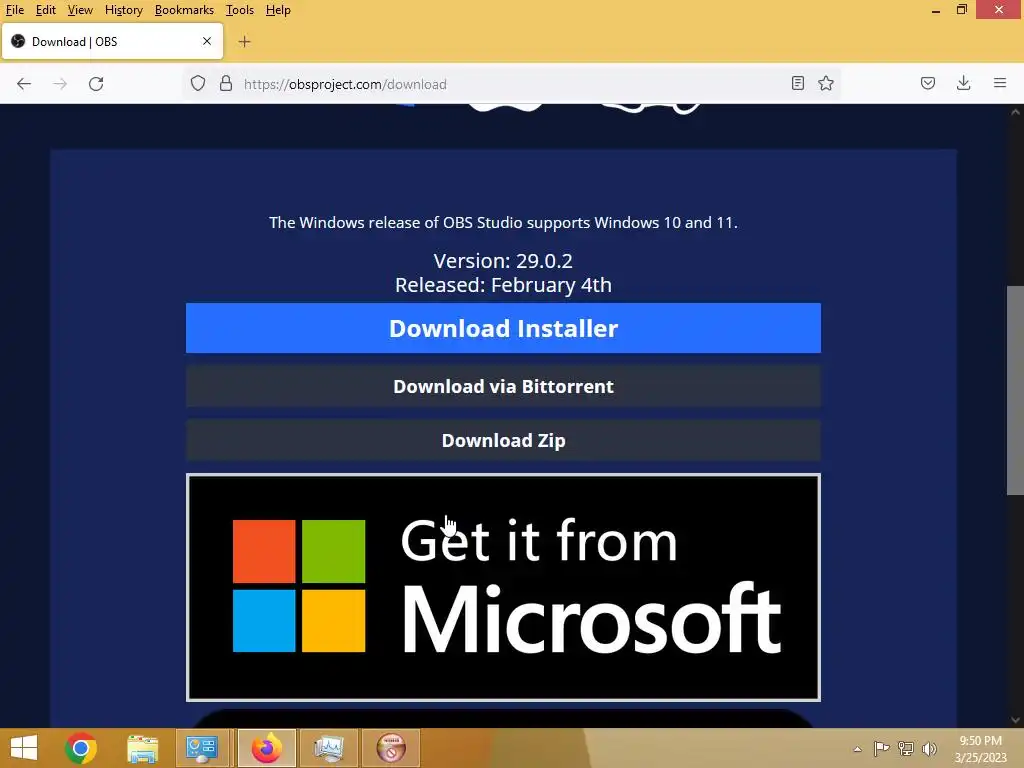The height and width of the screenshot is (768, 1024).
Task: Open the View menu
Action: 80,10
